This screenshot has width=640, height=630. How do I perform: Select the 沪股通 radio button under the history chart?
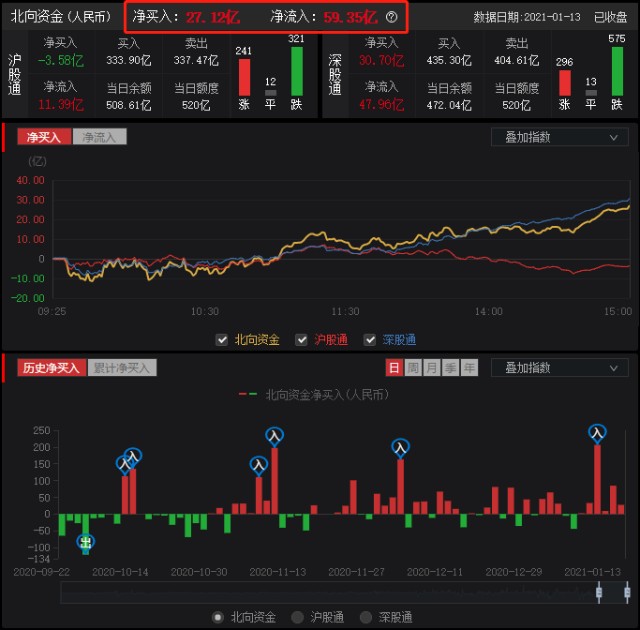click(298, 617)
